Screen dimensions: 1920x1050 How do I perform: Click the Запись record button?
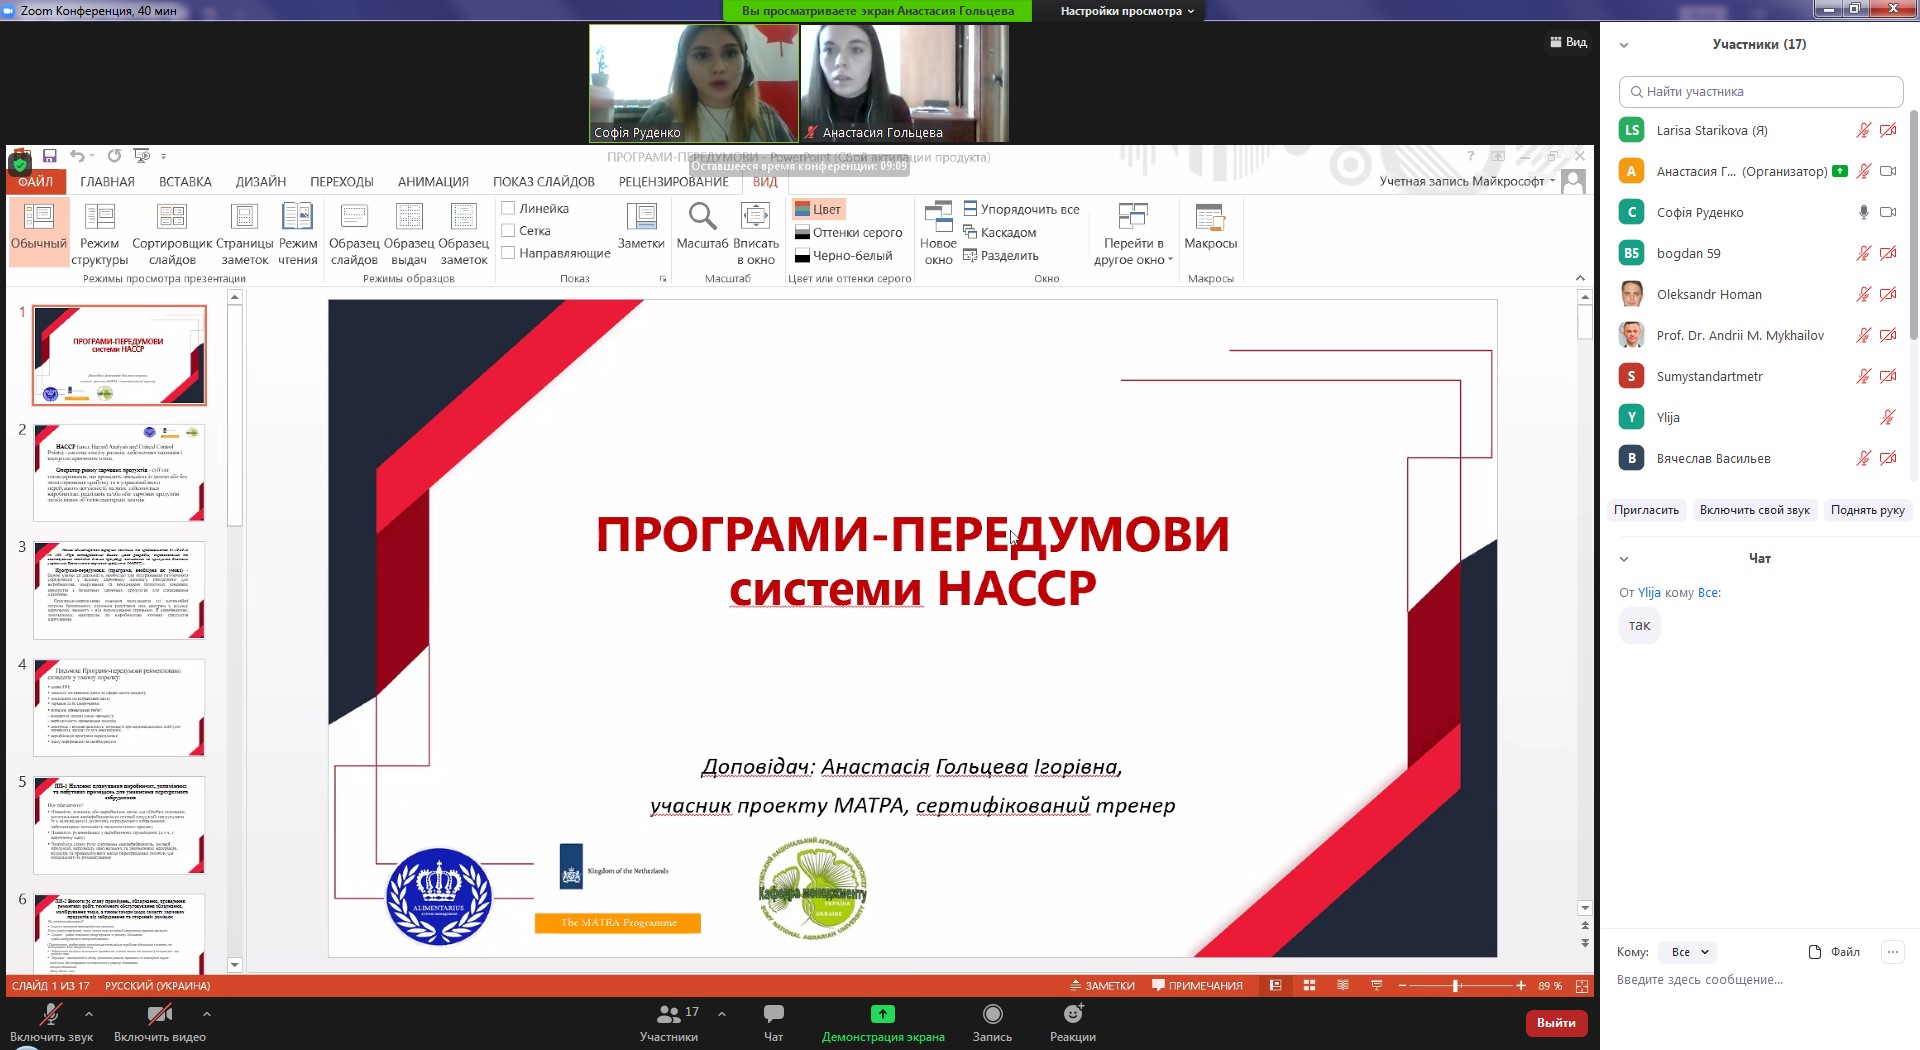coord(992,1023)
